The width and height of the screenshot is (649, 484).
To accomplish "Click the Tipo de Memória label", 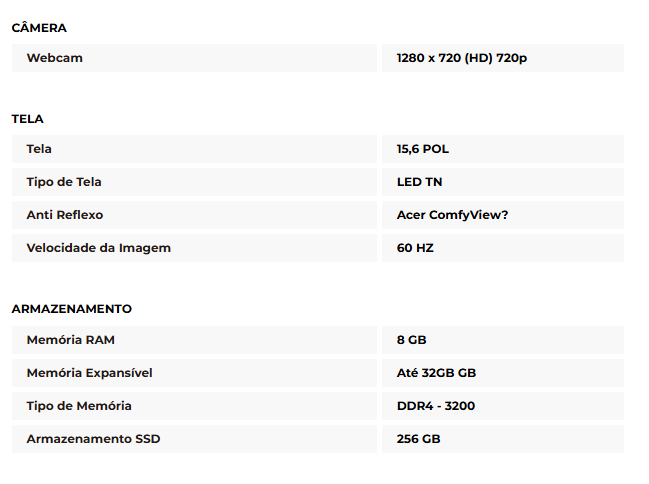I will [x=79, y=406].
